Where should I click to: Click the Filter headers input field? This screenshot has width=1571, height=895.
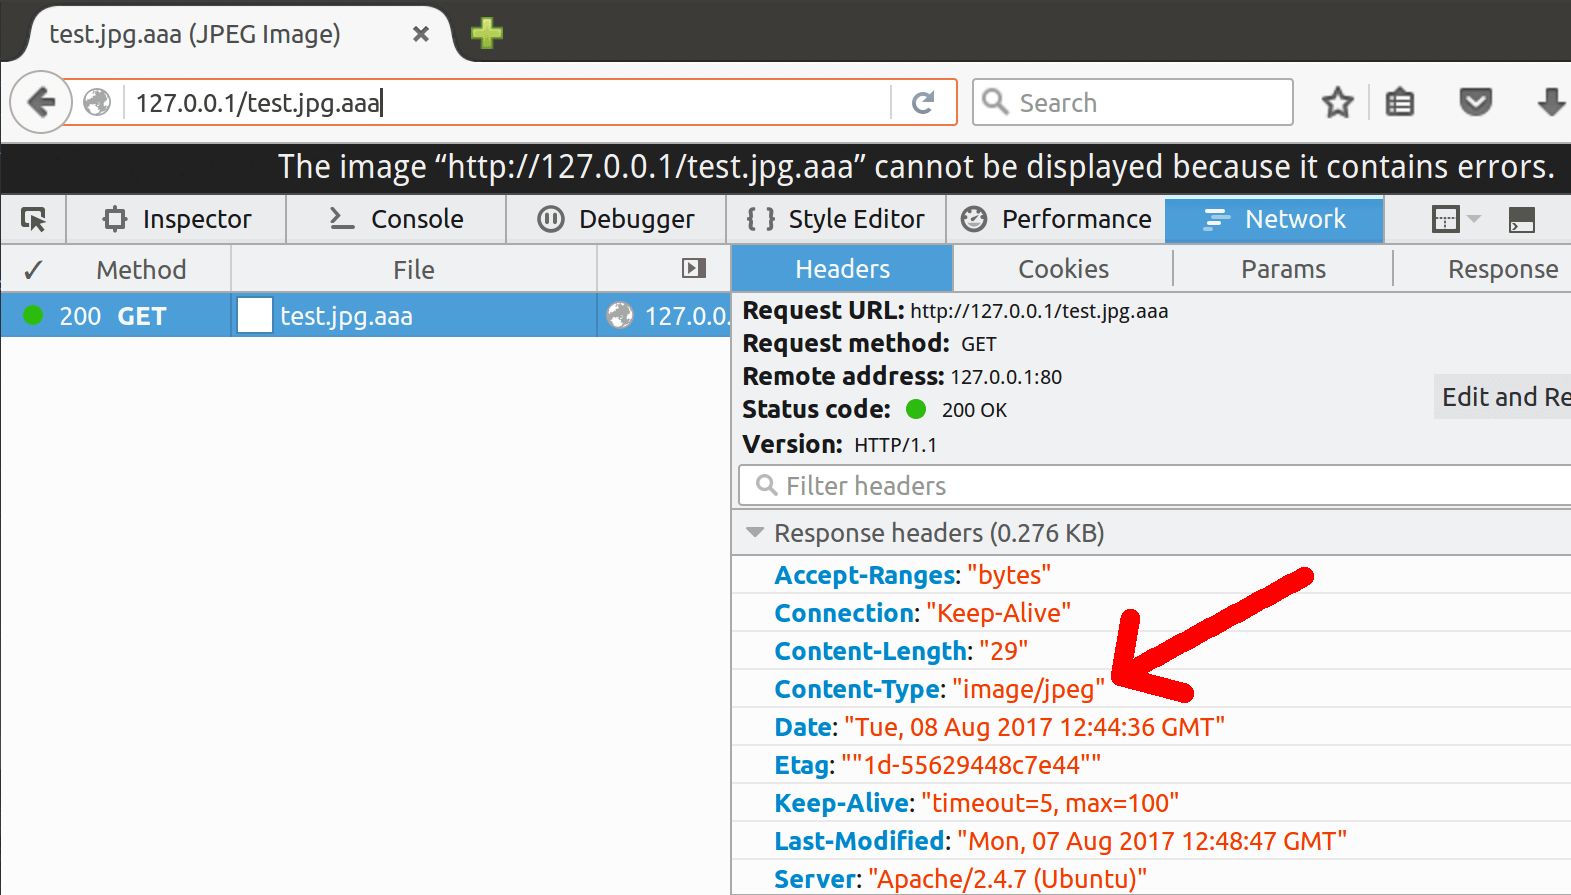1160,486
